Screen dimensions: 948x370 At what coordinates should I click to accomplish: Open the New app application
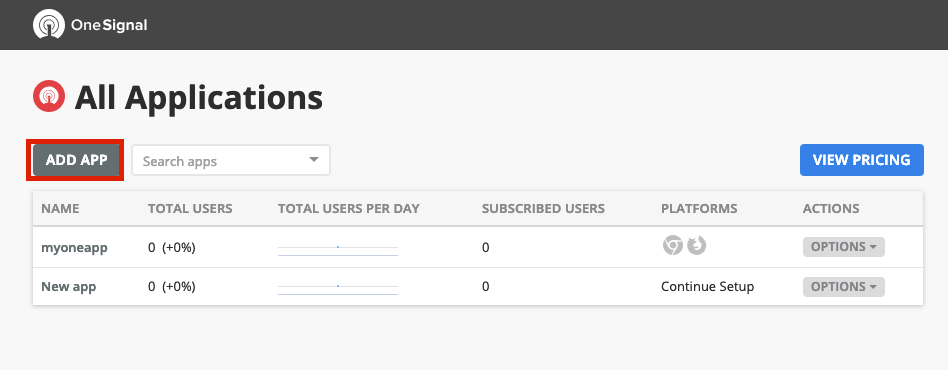(68, 287)
